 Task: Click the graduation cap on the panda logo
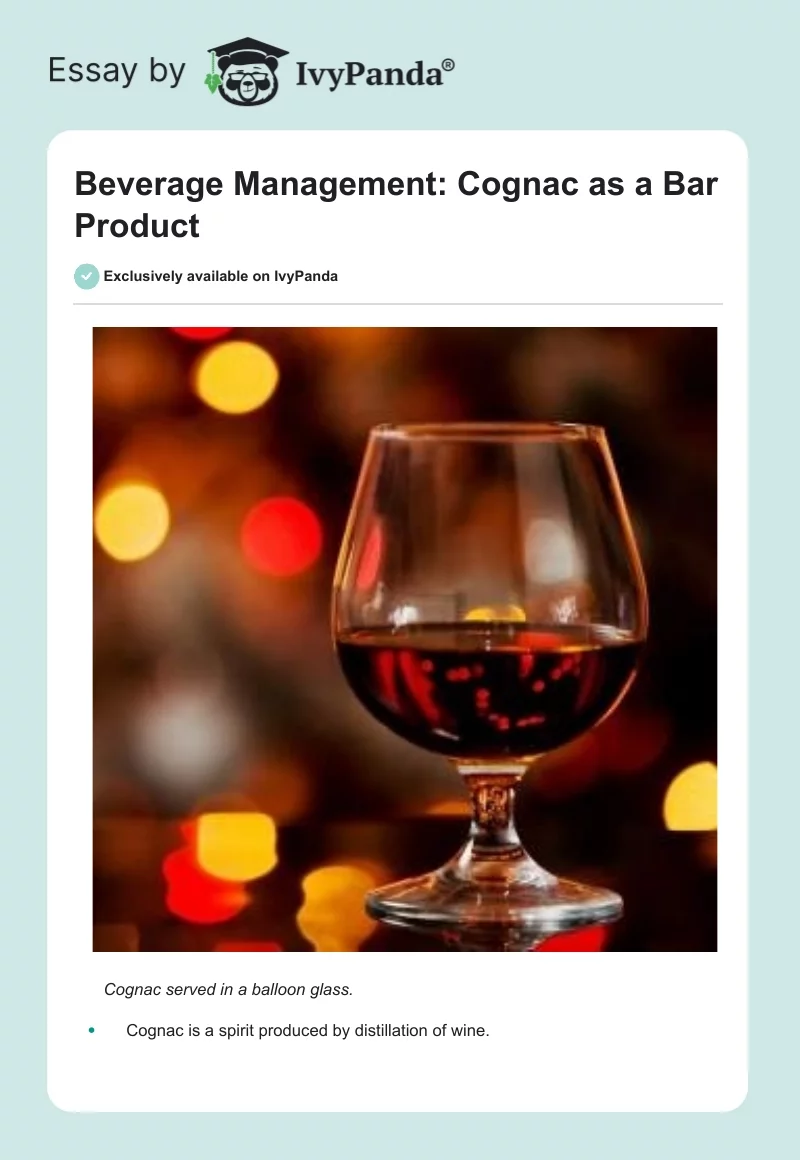(247, 52)
